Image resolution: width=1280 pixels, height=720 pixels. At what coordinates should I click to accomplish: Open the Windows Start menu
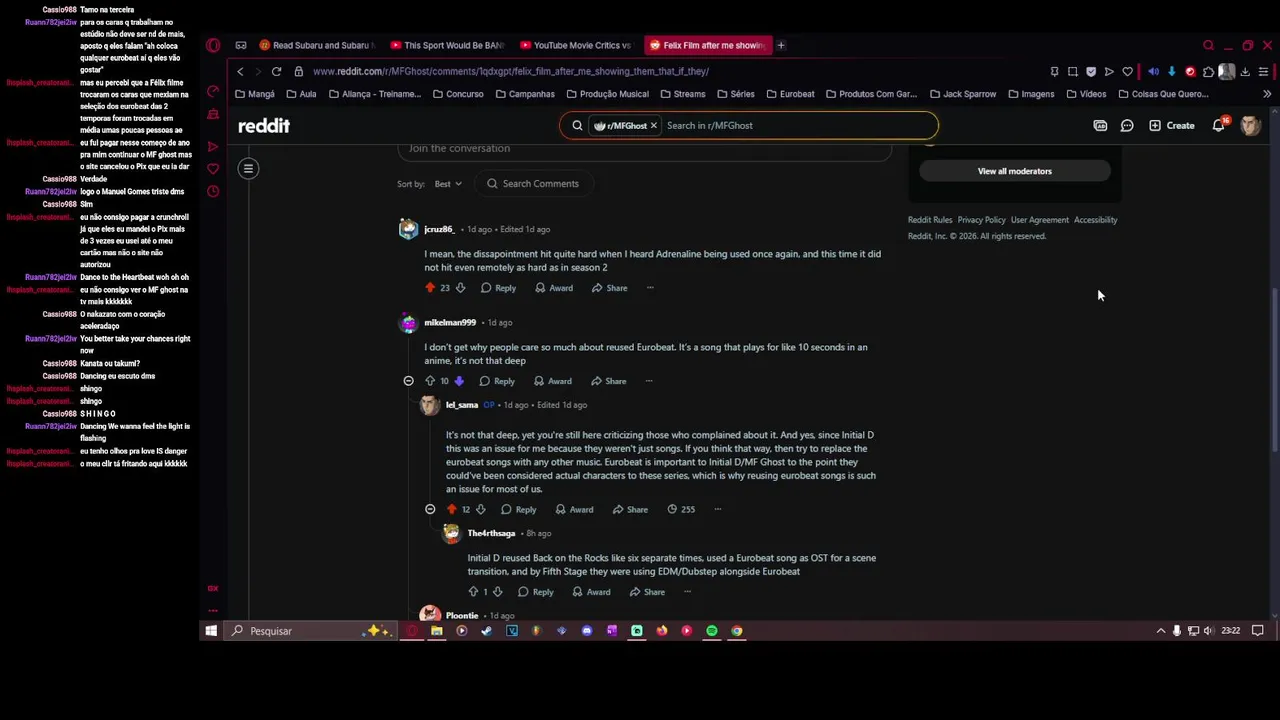coord(211,631)
